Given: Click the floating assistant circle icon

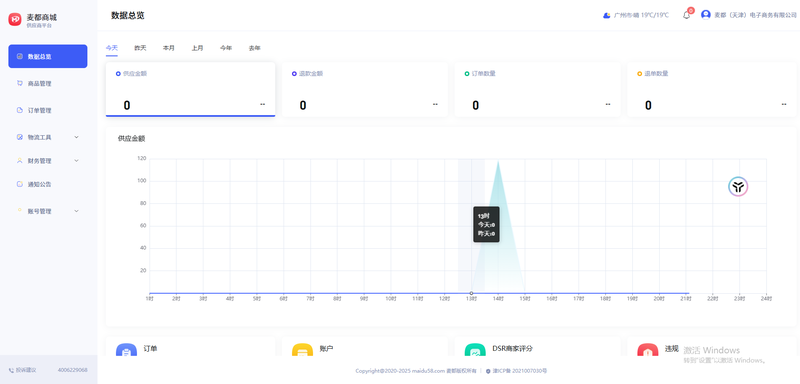Looking at the screenshot, I should 738,187.
